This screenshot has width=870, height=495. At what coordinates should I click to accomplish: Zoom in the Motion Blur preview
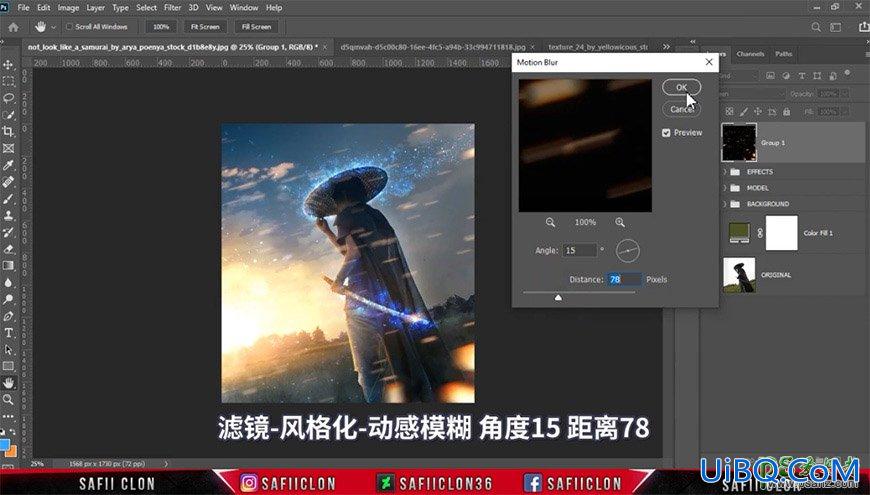620,222
